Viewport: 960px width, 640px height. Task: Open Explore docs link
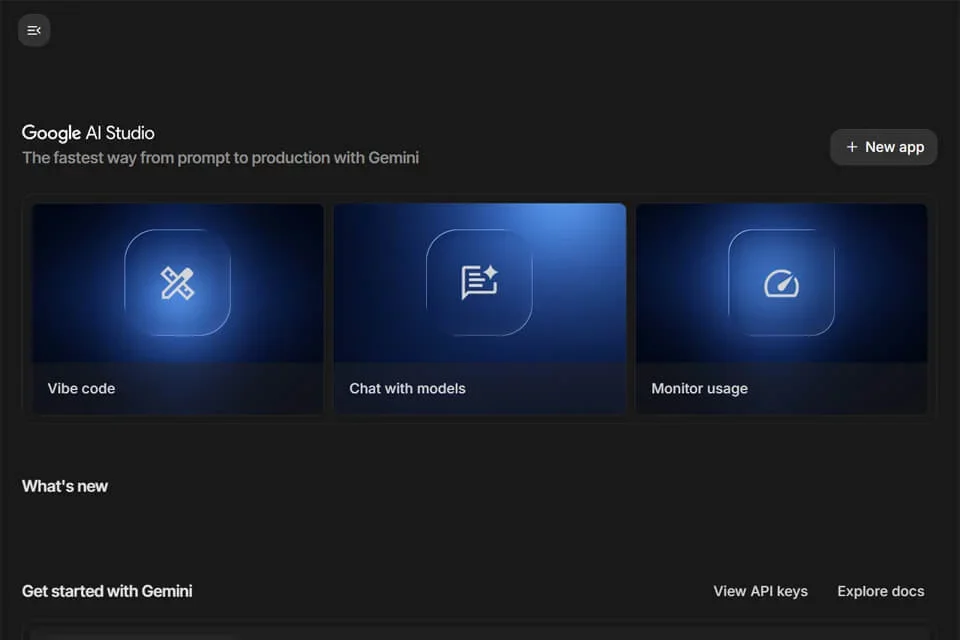click(880, 591)
